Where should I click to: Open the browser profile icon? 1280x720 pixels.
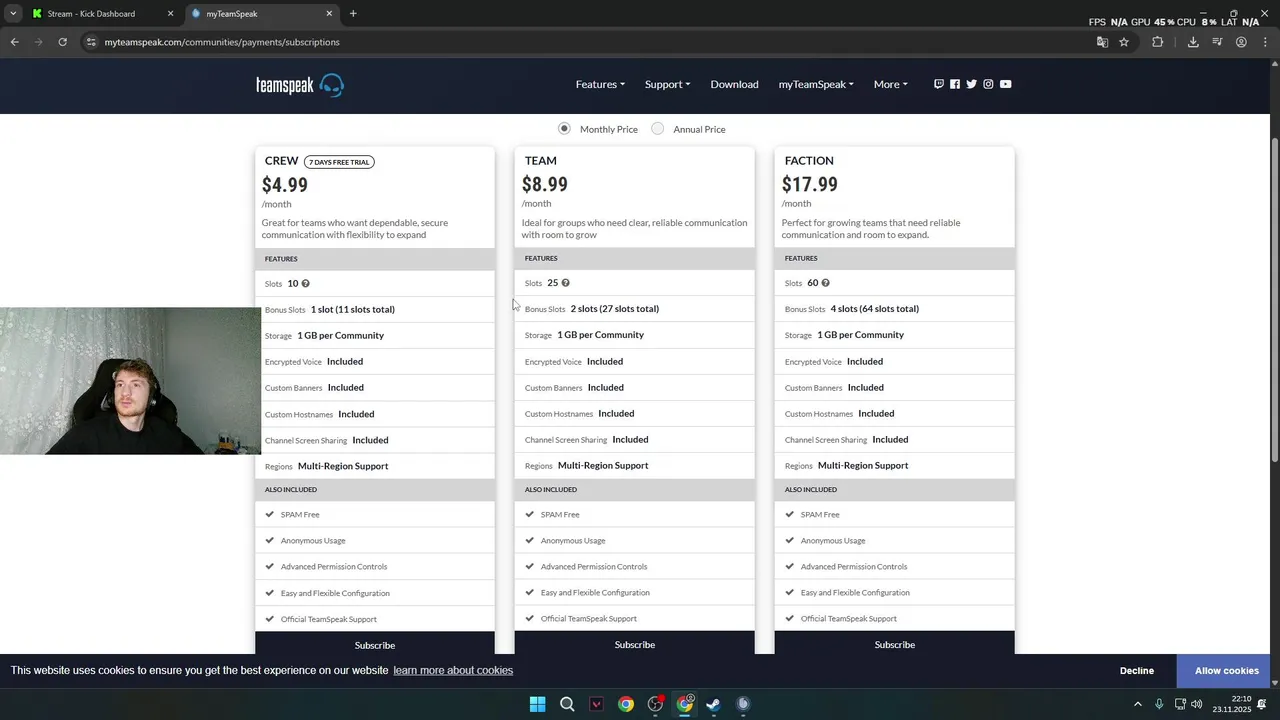click(1241, 42)
